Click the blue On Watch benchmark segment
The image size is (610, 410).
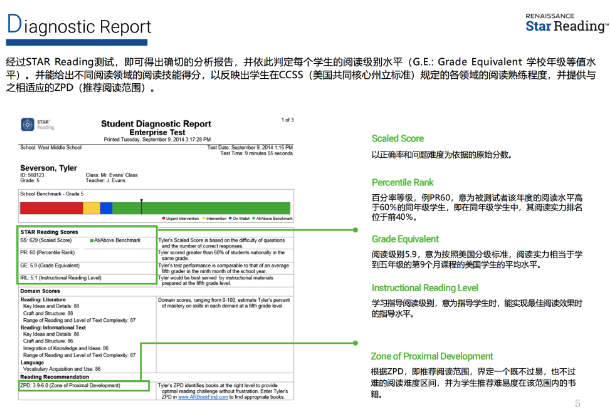[x=106, y=208]
